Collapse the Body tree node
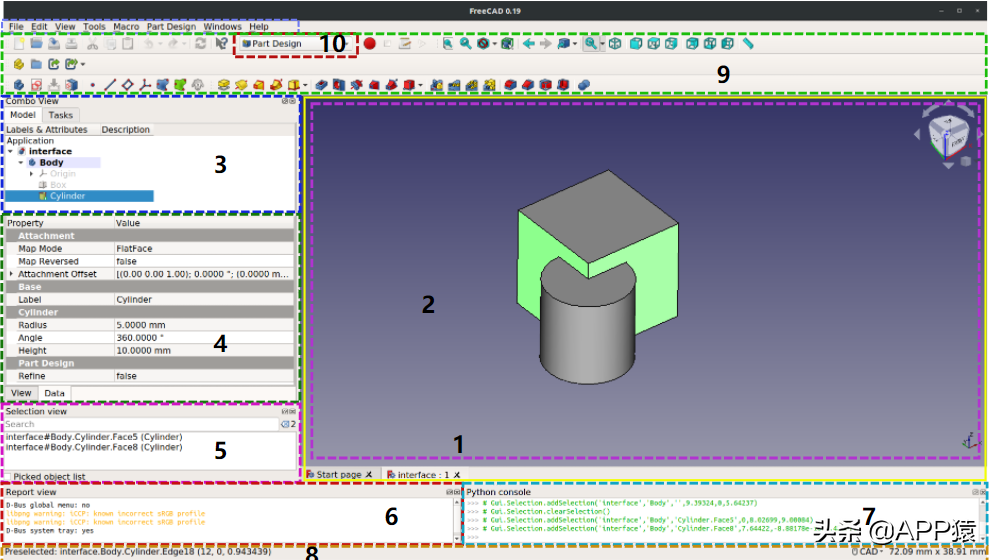This screenshot has width=992, height=560. point(21,162)
